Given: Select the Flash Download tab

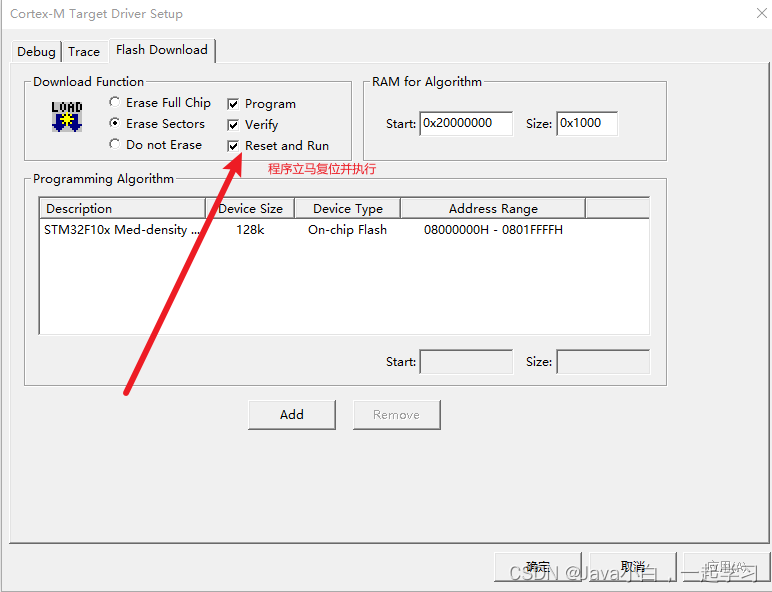Looking at the screenshot, I should (162, 50).
